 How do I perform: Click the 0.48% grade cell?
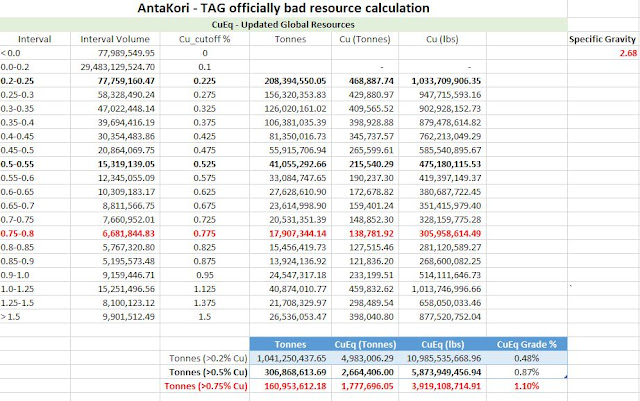[x=527, y=359]
